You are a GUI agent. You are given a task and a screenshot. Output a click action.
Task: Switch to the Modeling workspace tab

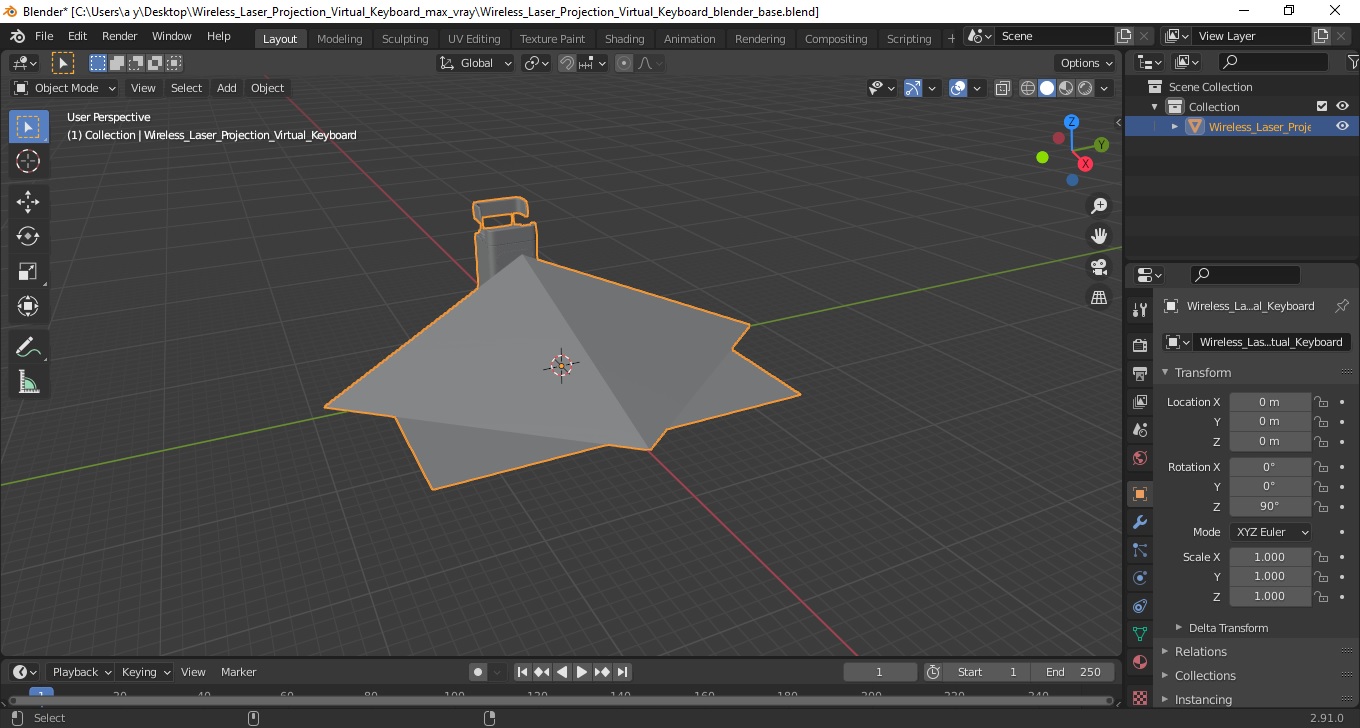tap(339, 39)
